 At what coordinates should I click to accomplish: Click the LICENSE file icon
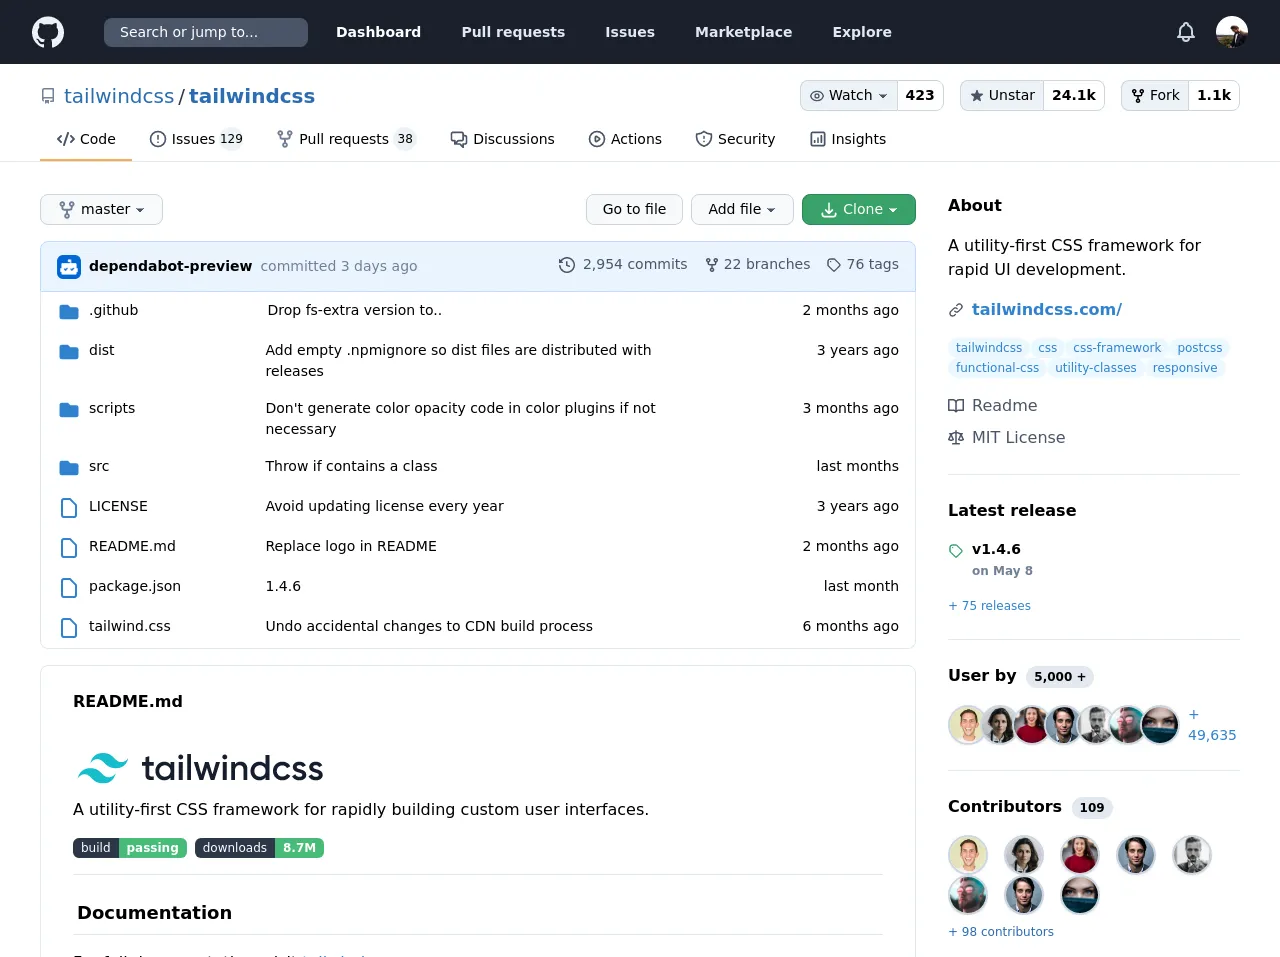coord(69,507)
